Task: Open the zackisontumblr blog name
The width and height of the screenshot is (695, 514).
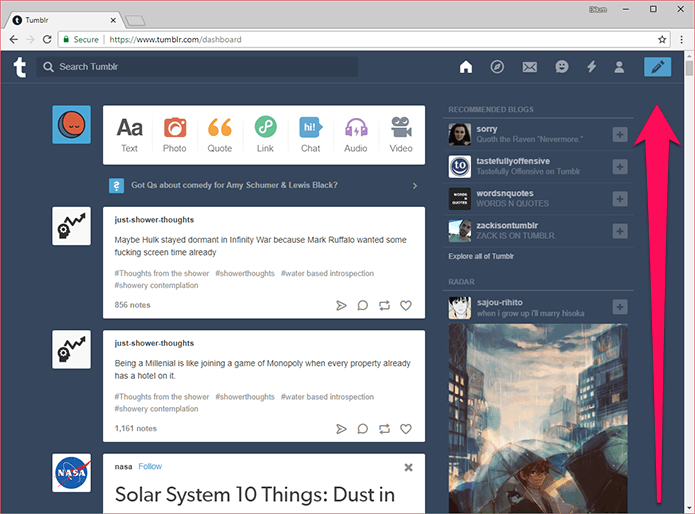Action: [507, 225]
